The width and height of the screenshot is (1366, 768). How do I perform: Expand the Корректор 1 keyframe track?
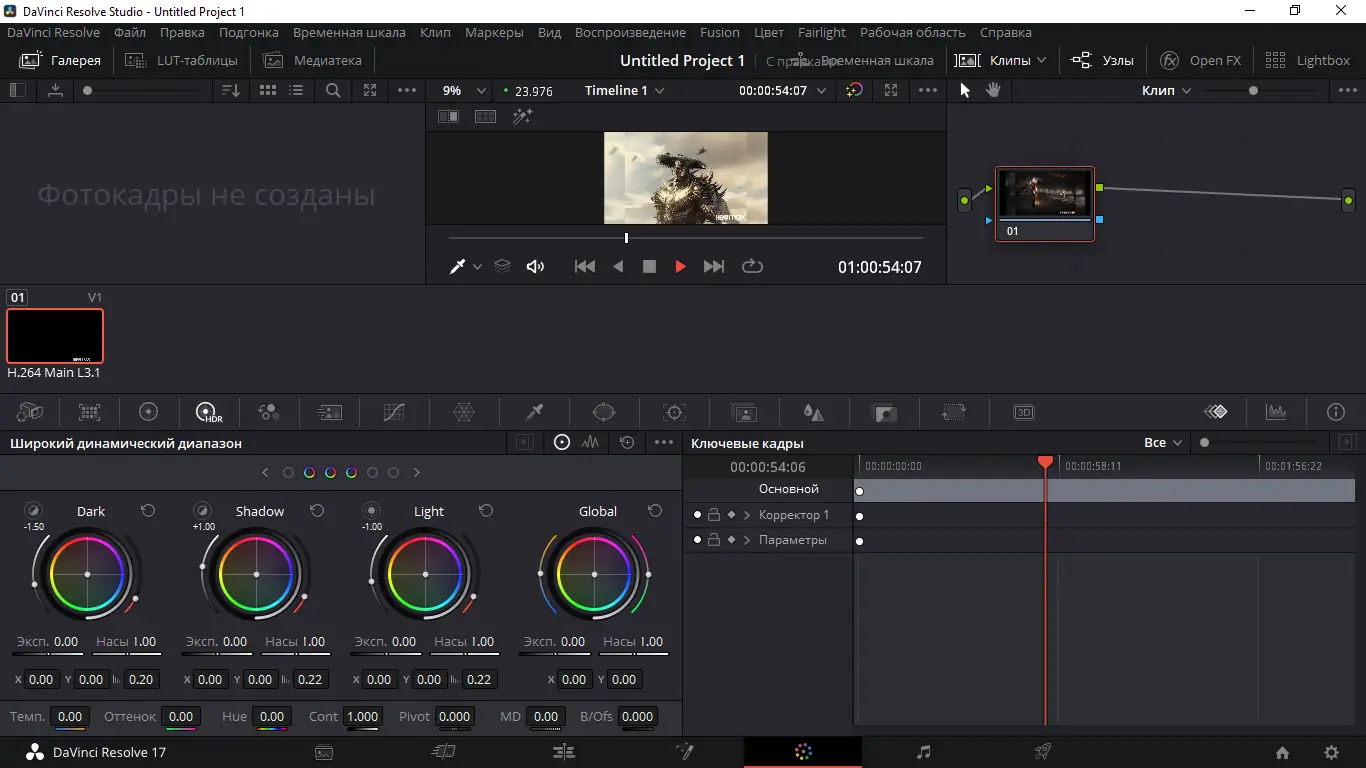747,515
